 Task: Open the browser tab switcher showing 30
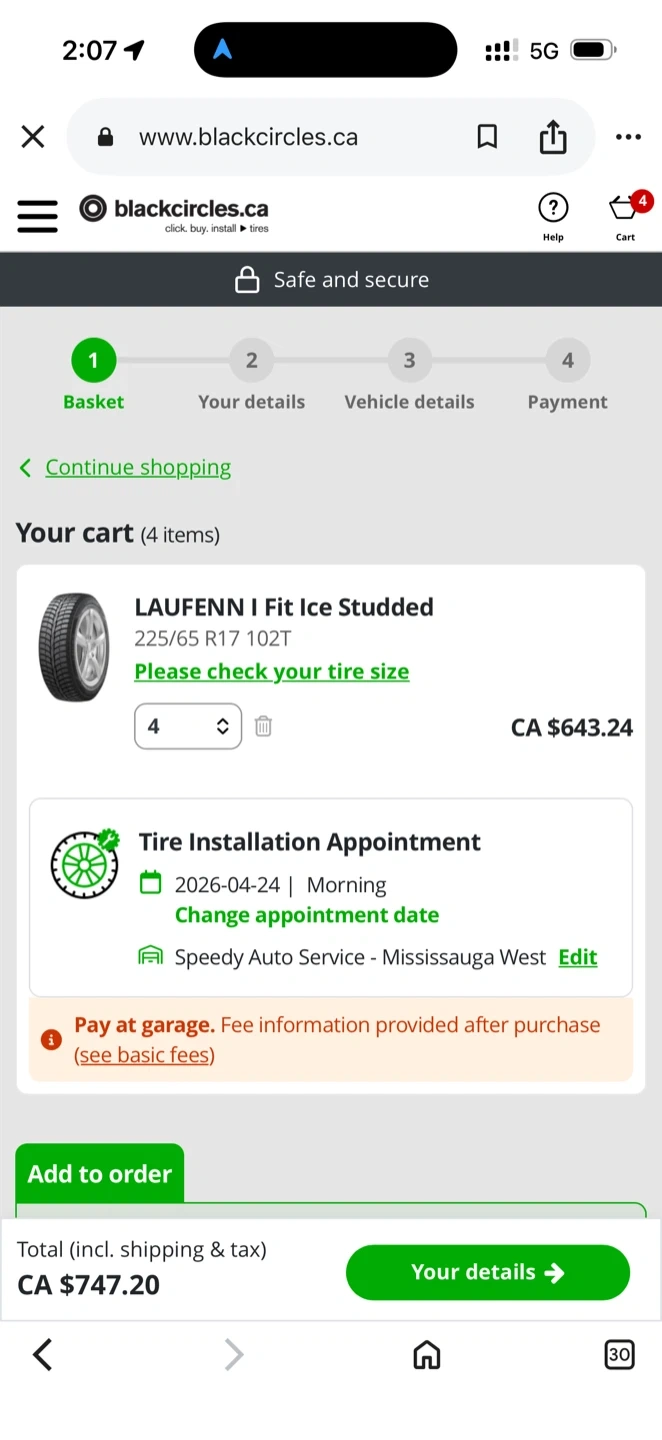point(619,1355)
